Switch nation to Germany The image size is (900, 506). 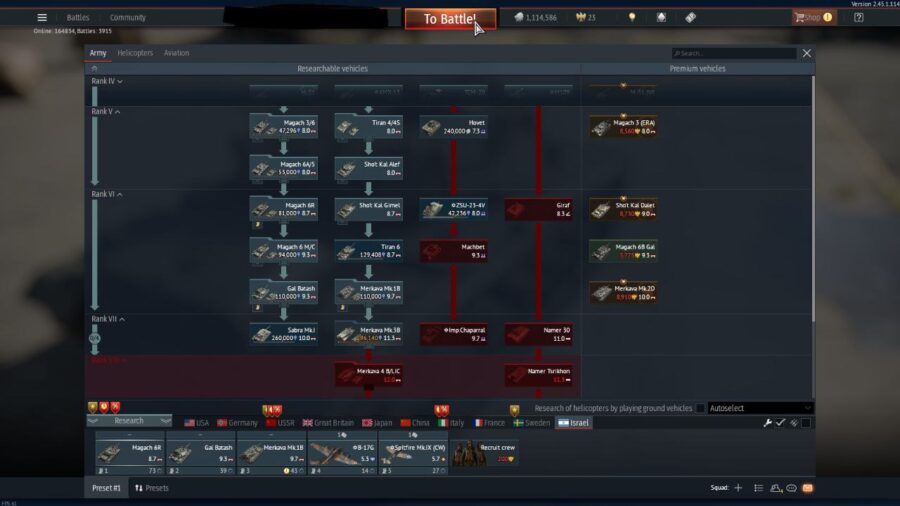(237, 423)
